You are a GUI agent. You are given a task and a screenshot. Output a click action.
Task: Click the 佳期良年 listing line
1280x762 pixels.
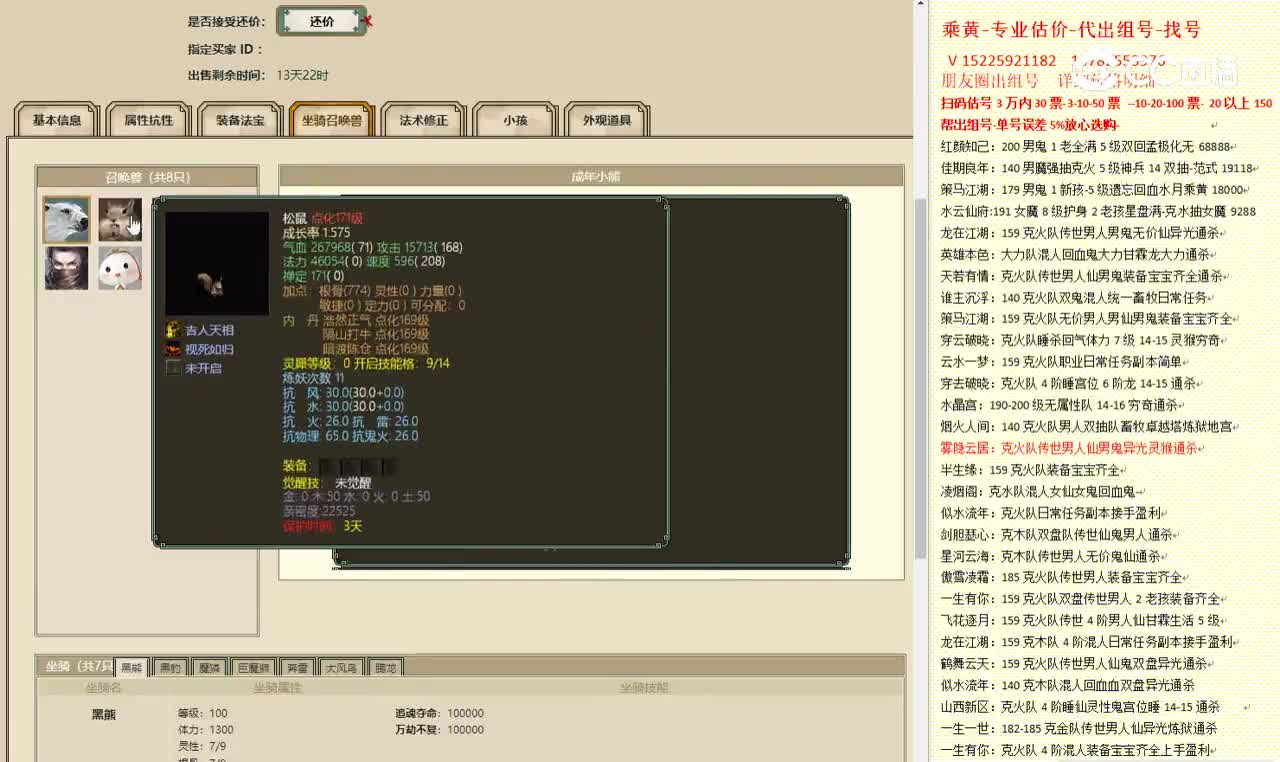click(1097, 168)
